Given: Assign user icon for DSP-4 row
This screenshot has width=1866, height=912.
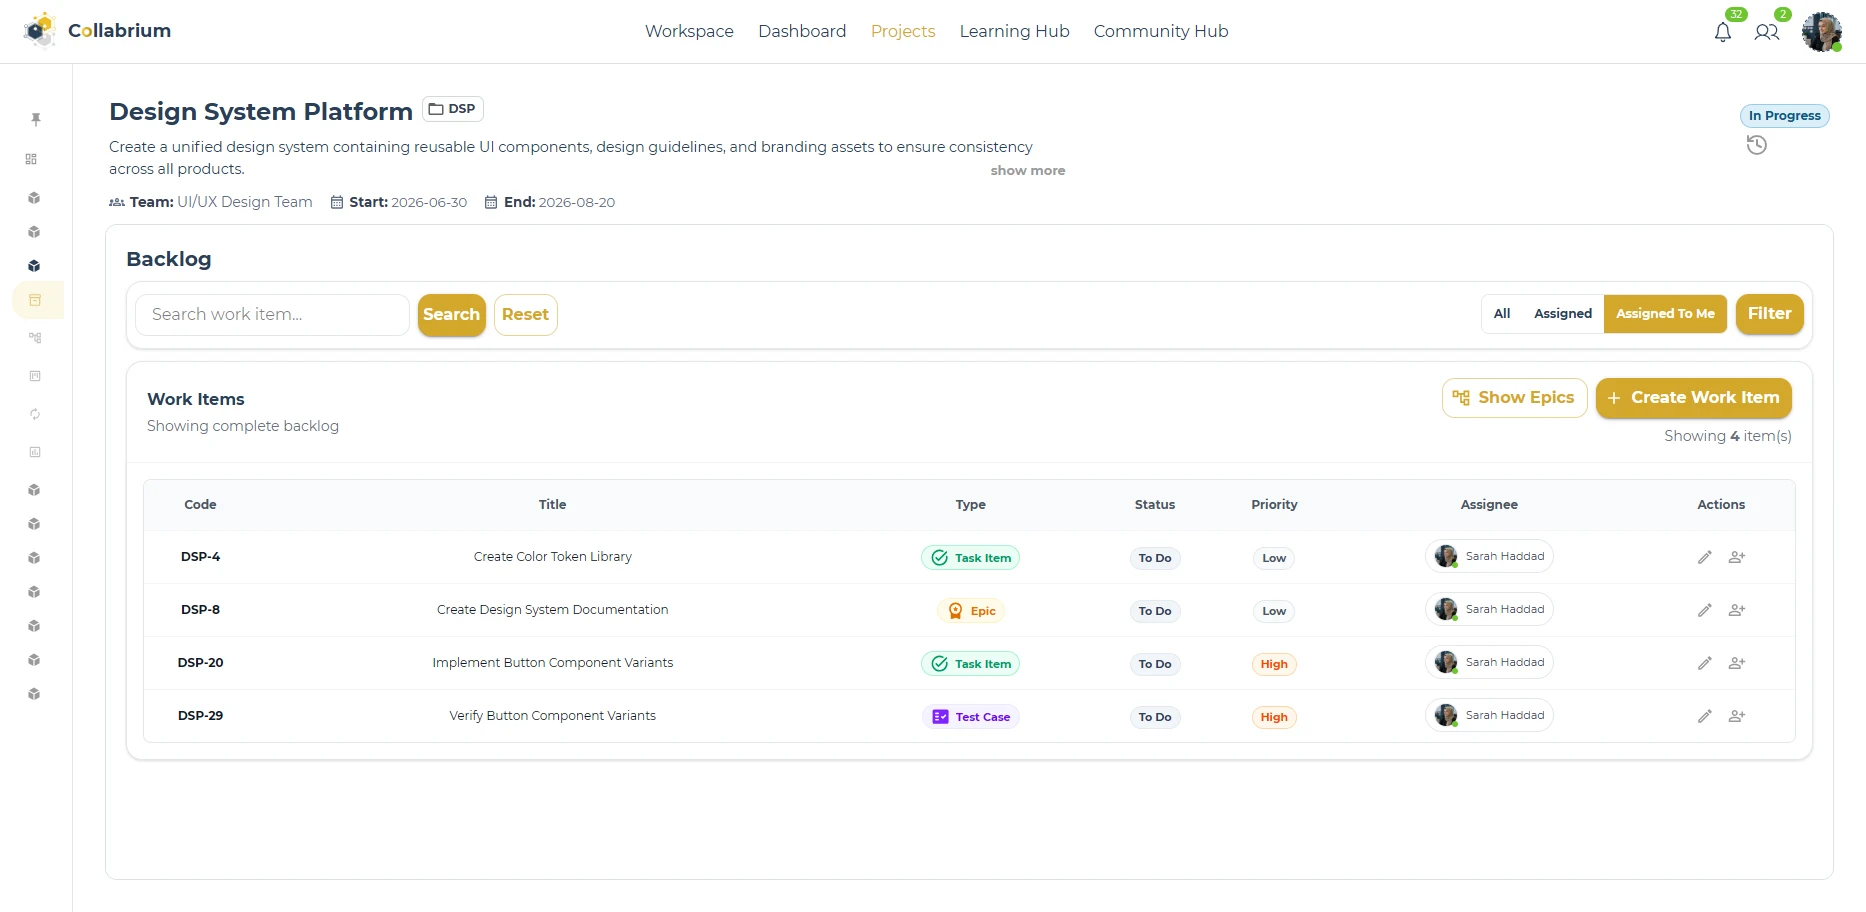Looking at the screenshot, I should point(1737,557).
